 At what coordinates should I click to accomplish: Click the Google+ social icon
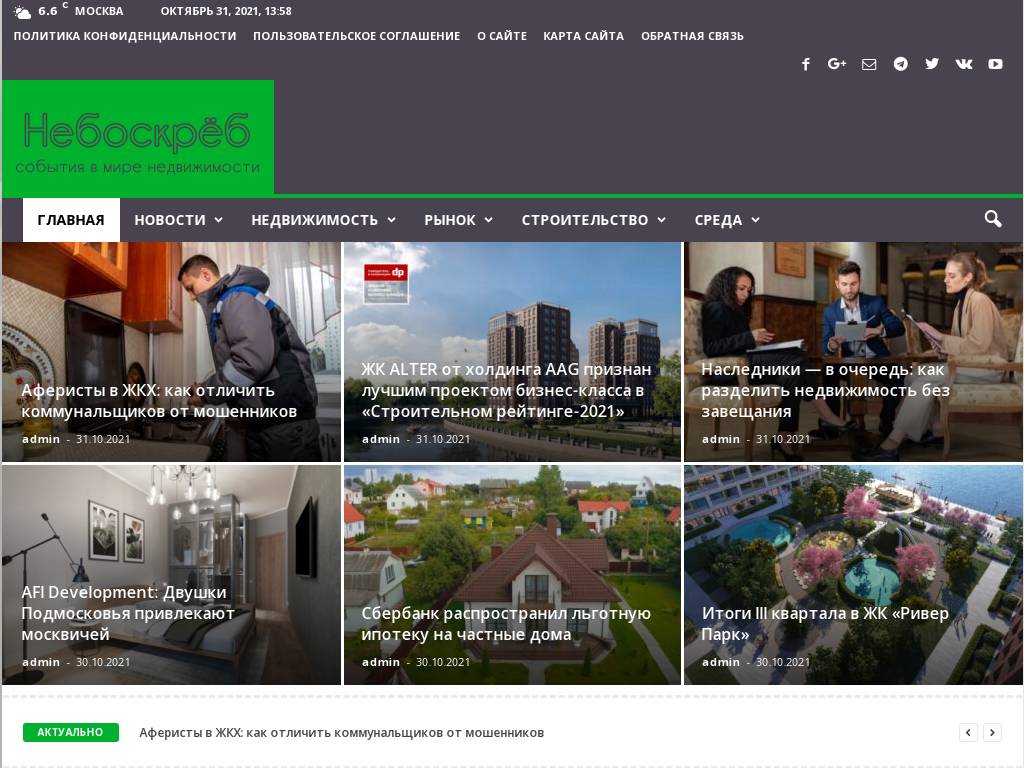837,64
